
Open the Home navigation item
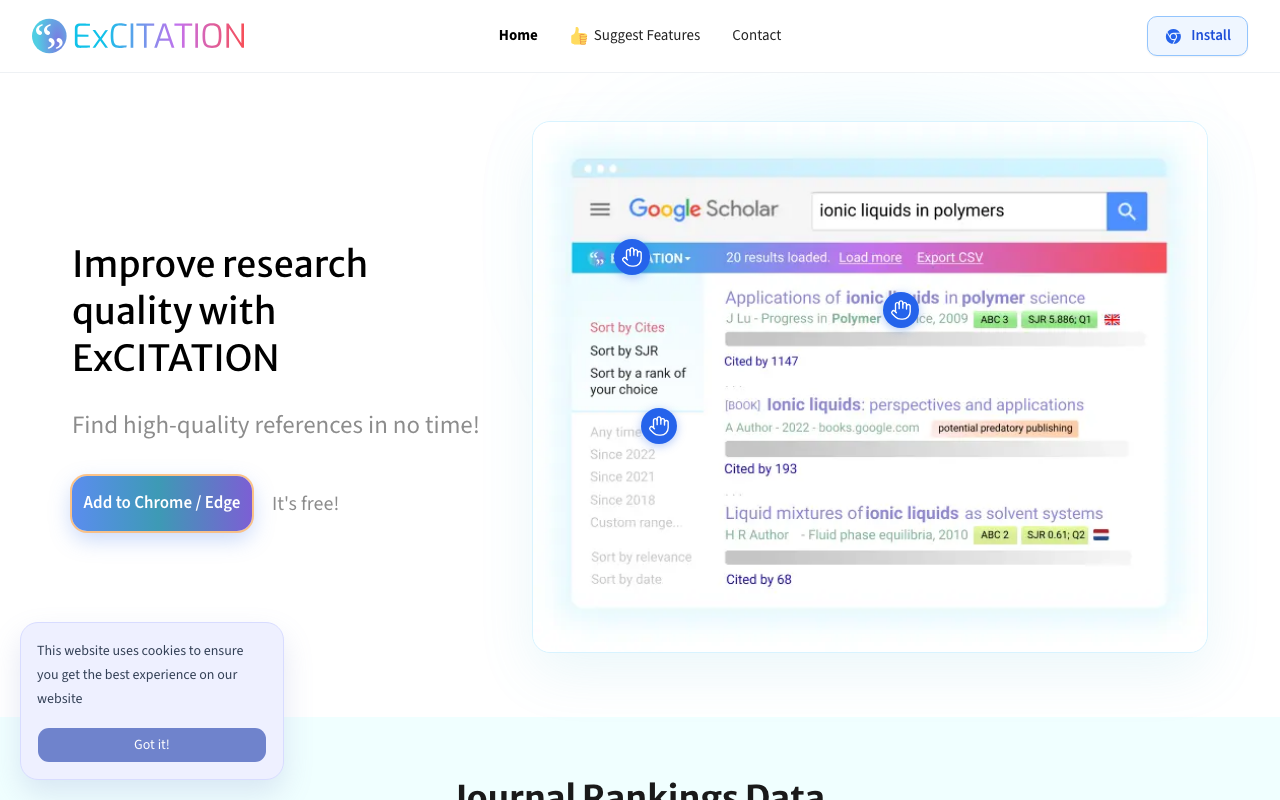point(518,36)
